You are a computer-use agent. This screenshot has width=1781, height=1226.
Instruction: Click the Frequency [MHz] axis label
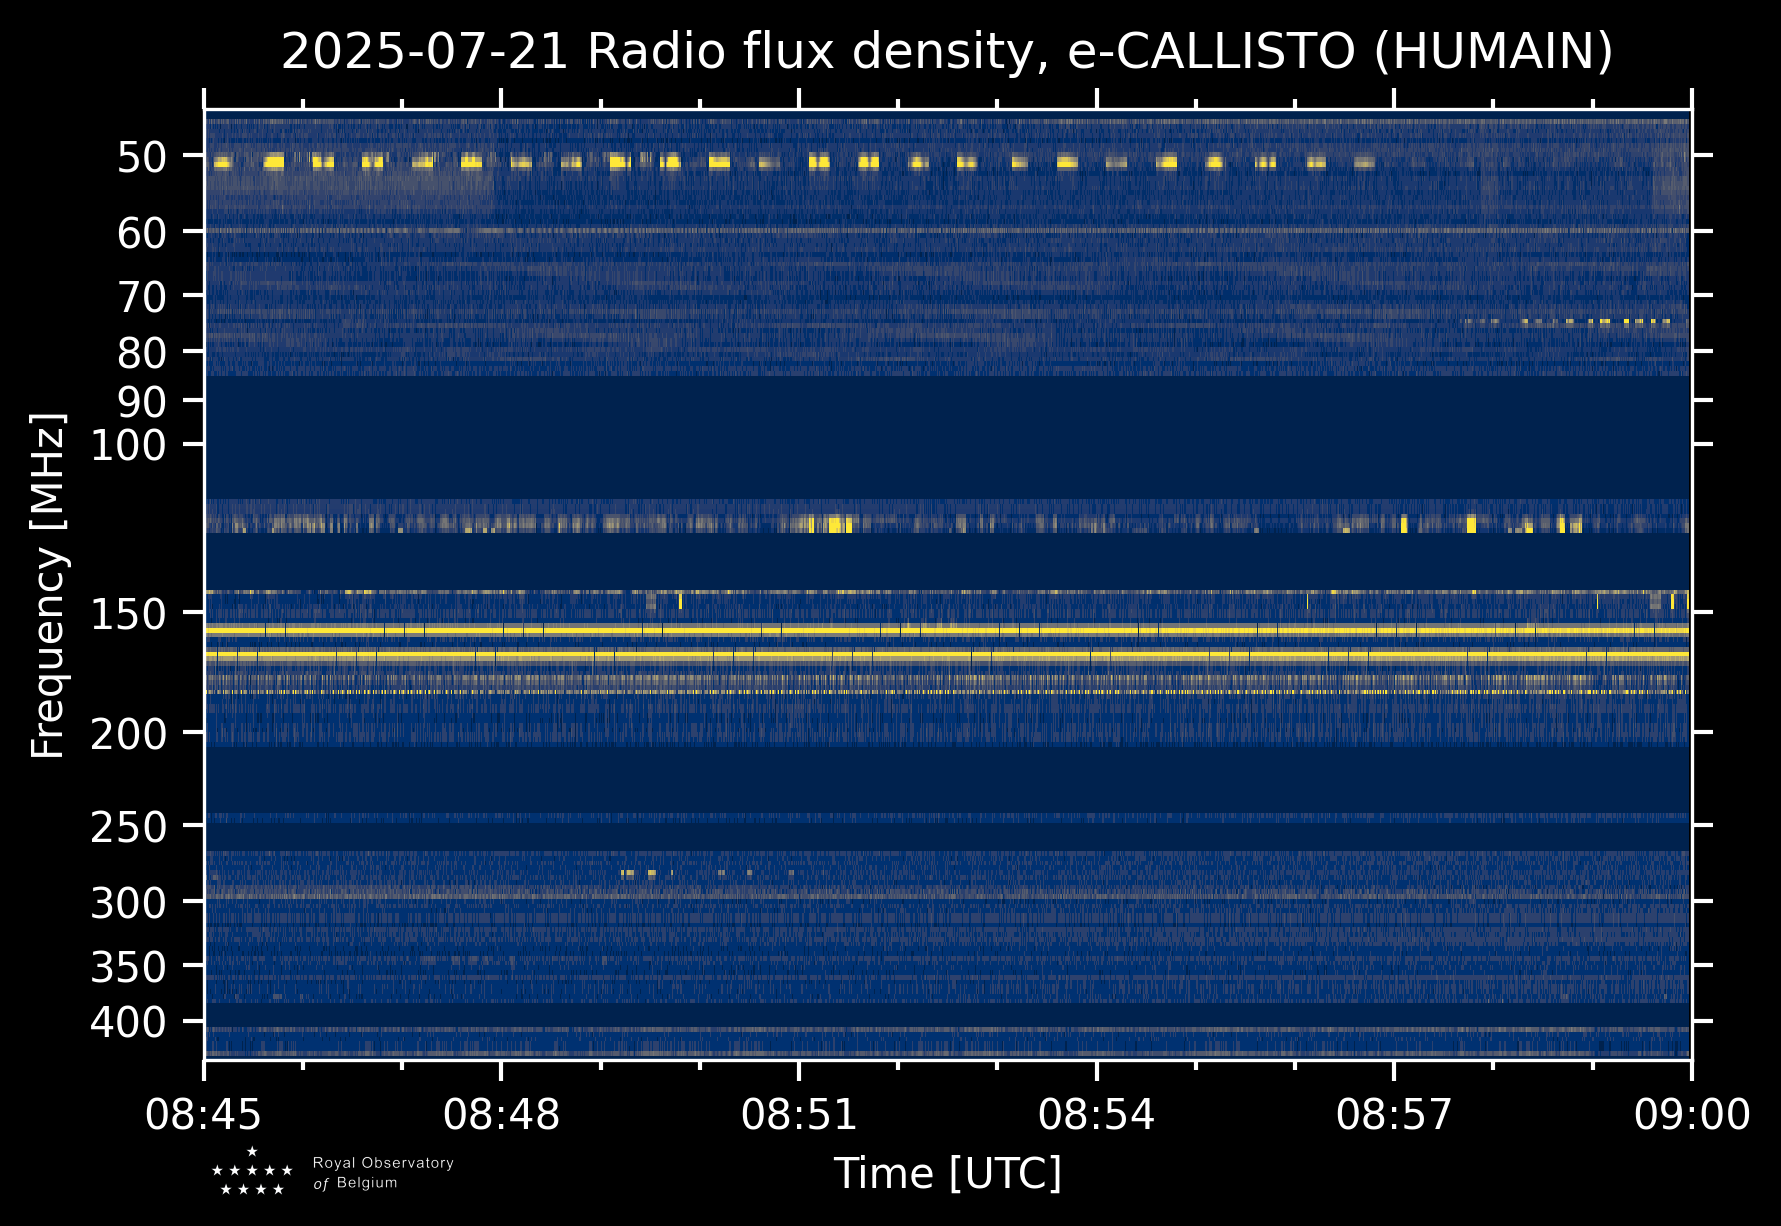48,586
